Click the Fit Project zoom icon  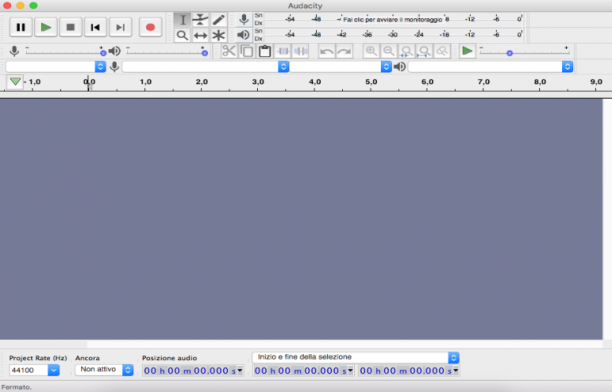pyautogui.click(x=424, y=51)
